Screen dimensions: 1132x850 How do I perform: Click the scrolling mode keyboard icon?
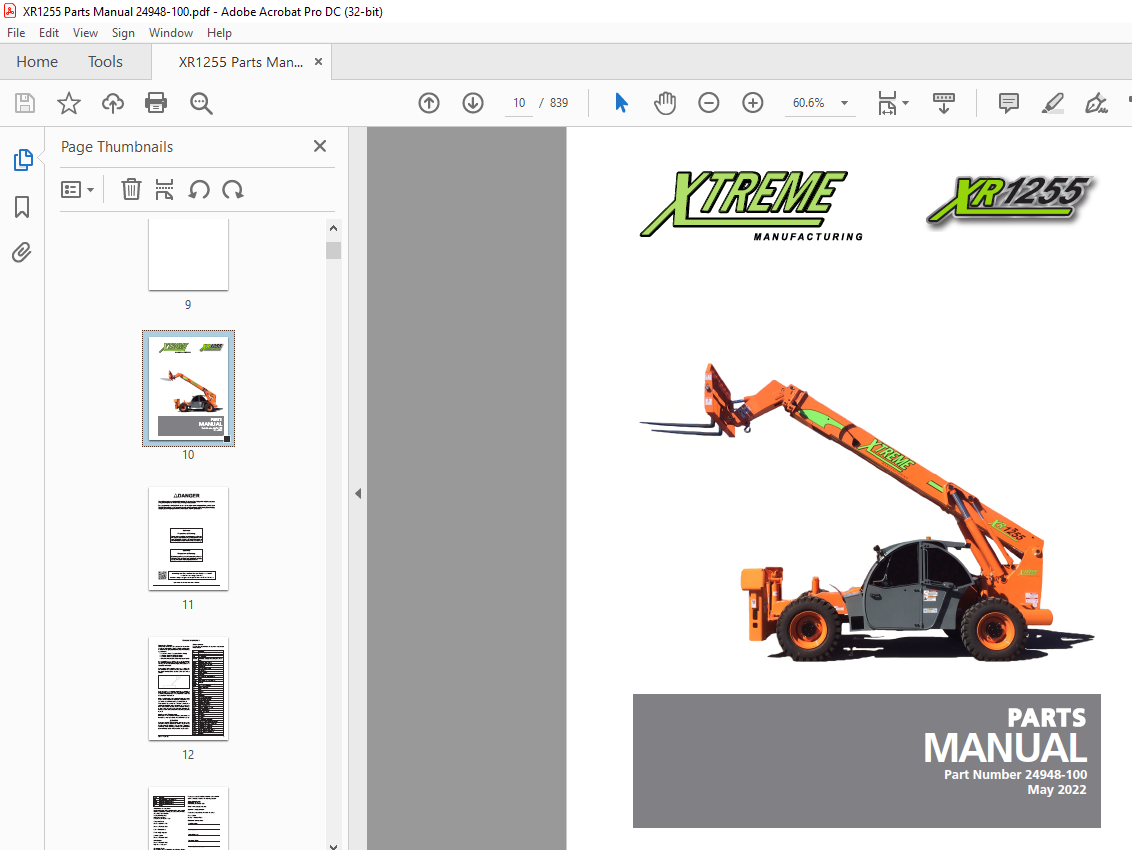pyautogui.click(x=944, y=103)
